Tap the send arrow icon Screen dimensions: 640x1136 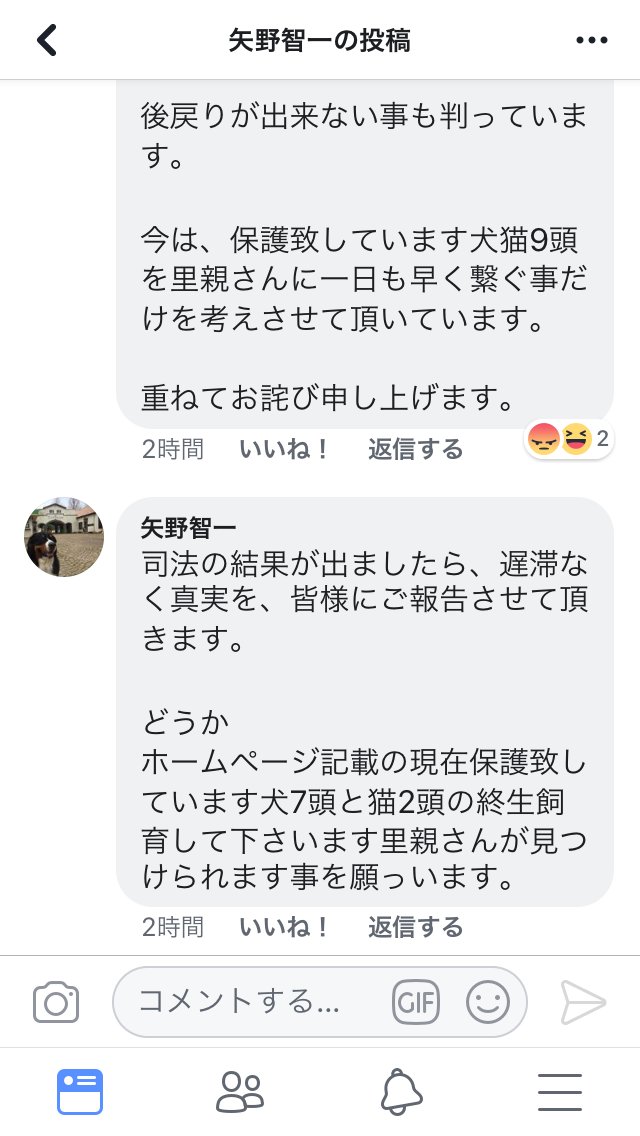[x=582, y=1001]
